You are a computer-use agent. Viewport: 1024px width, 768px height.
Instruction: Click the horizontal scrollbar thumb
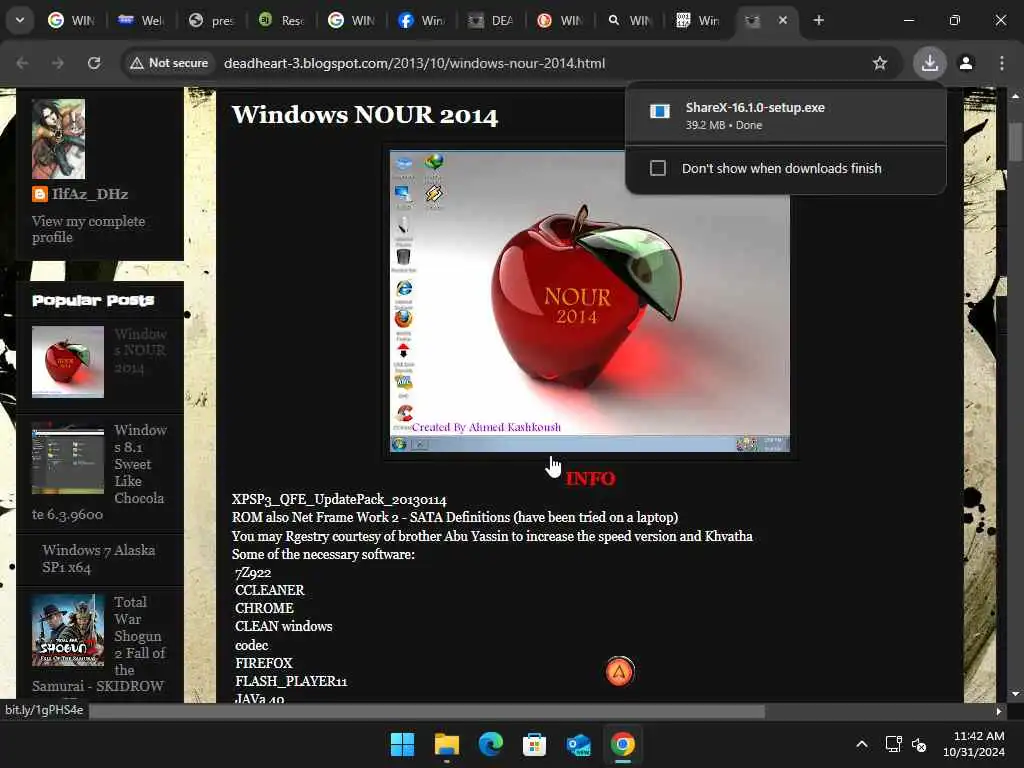pos(426,711)
